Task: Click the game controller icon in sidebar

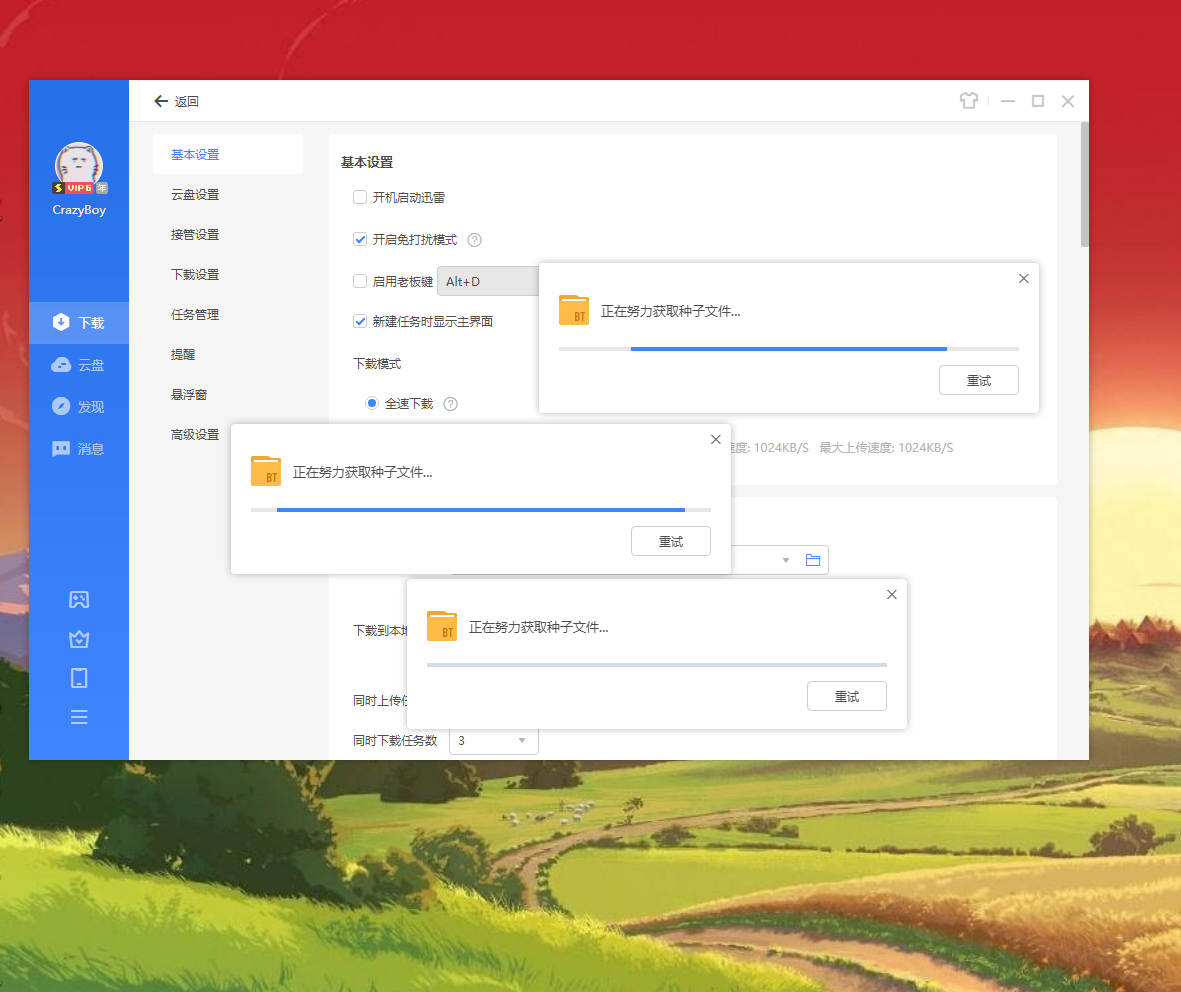Action: (x=79, y=599)
